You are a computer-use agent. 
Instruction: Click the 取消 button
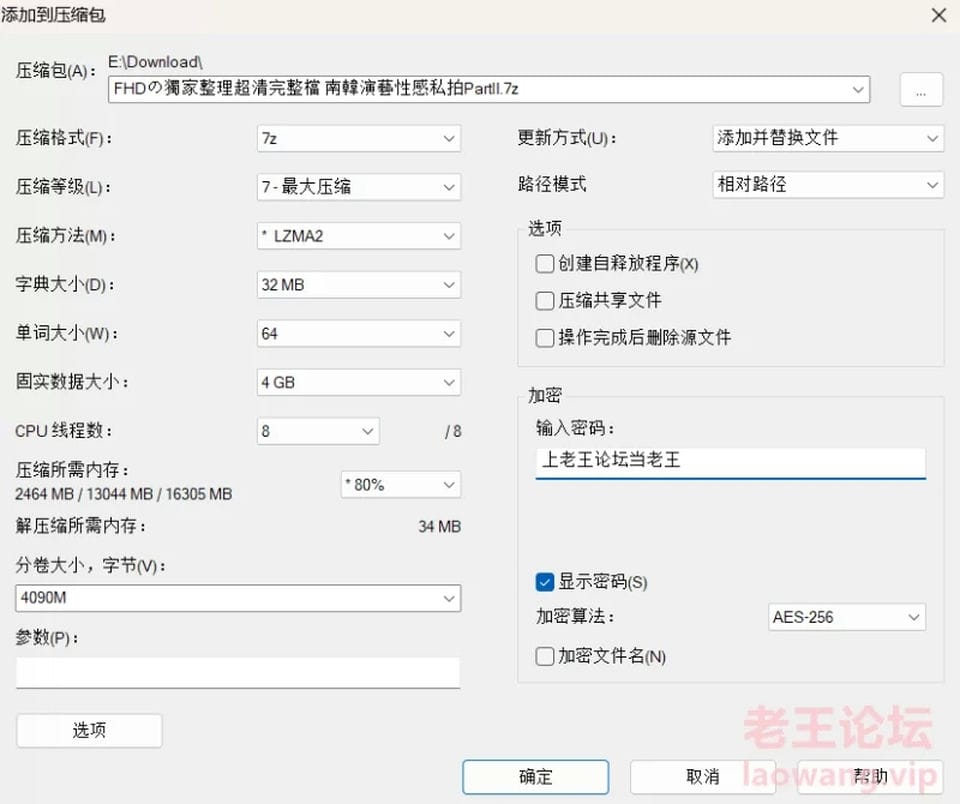[x=703, y=776]
